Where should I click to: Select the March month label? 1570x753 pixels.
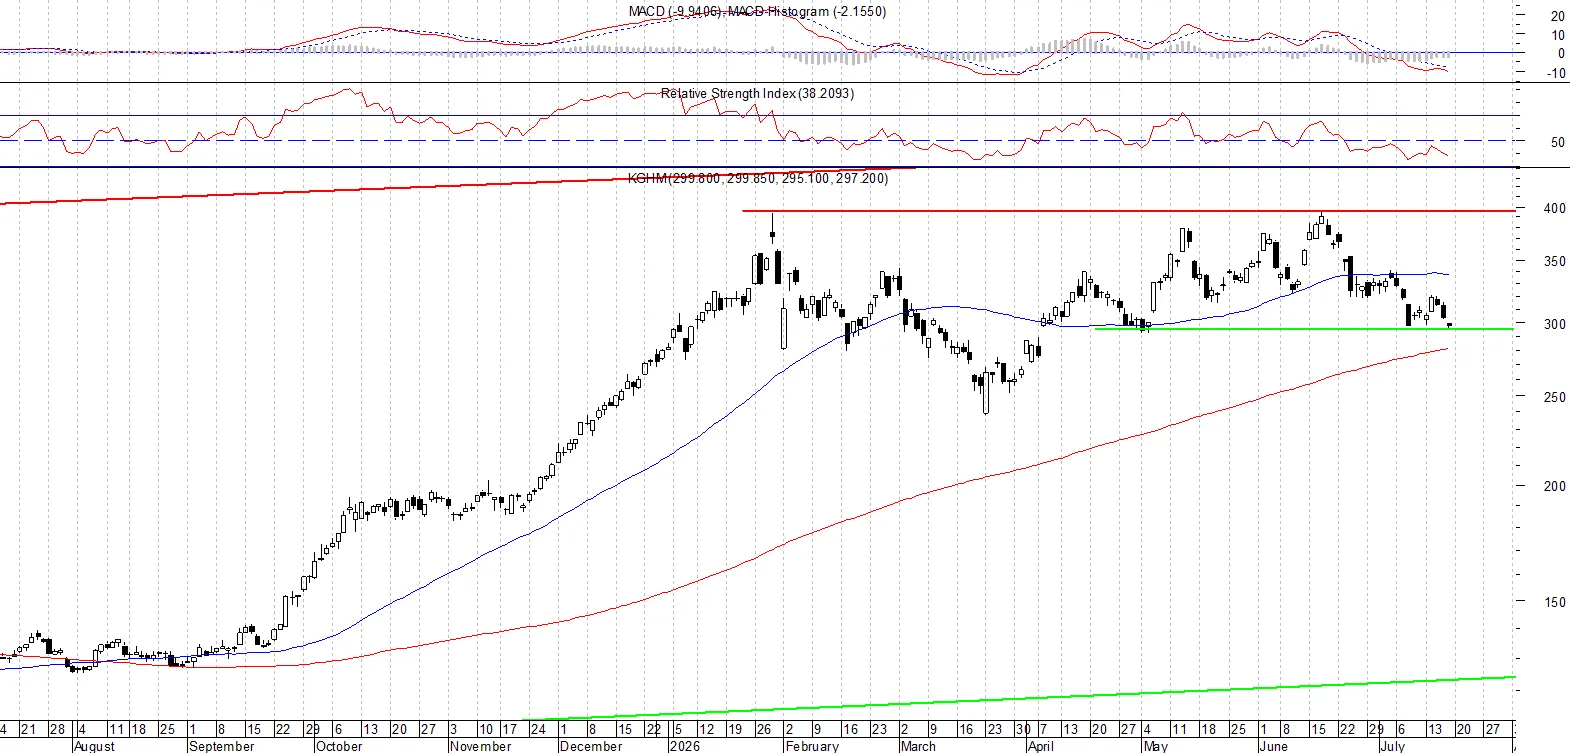click(x=918, y=746)
